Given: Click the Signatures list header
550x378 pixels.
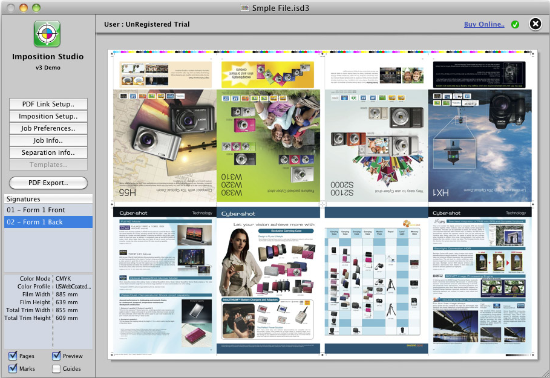Looking at the screenshot, I should (48, 199).
